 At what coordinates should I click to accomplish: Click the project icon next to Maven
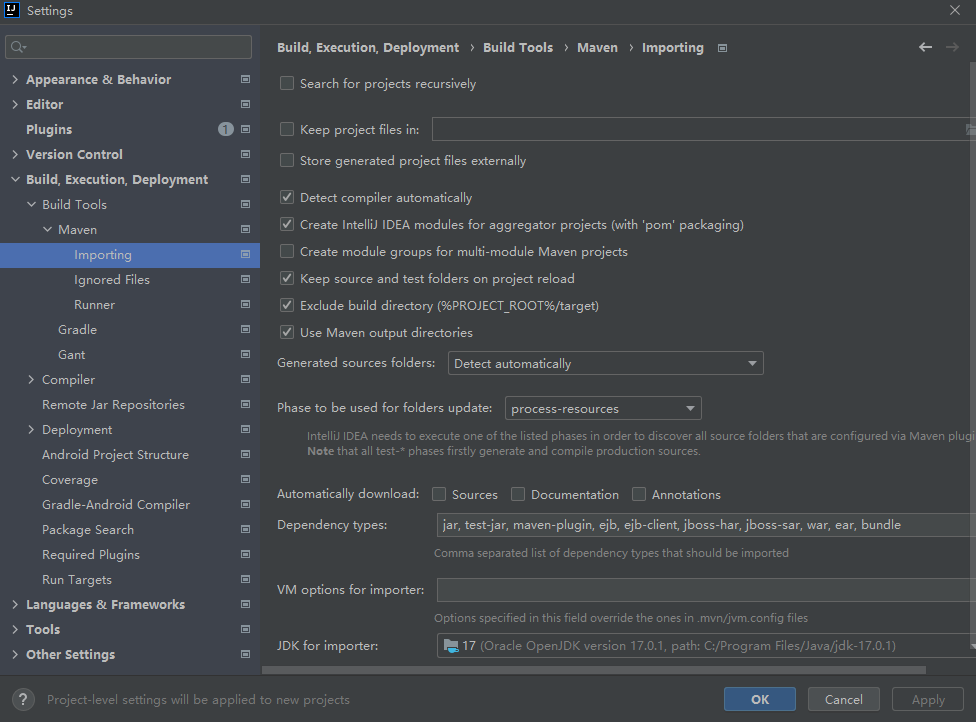[245, 229]
